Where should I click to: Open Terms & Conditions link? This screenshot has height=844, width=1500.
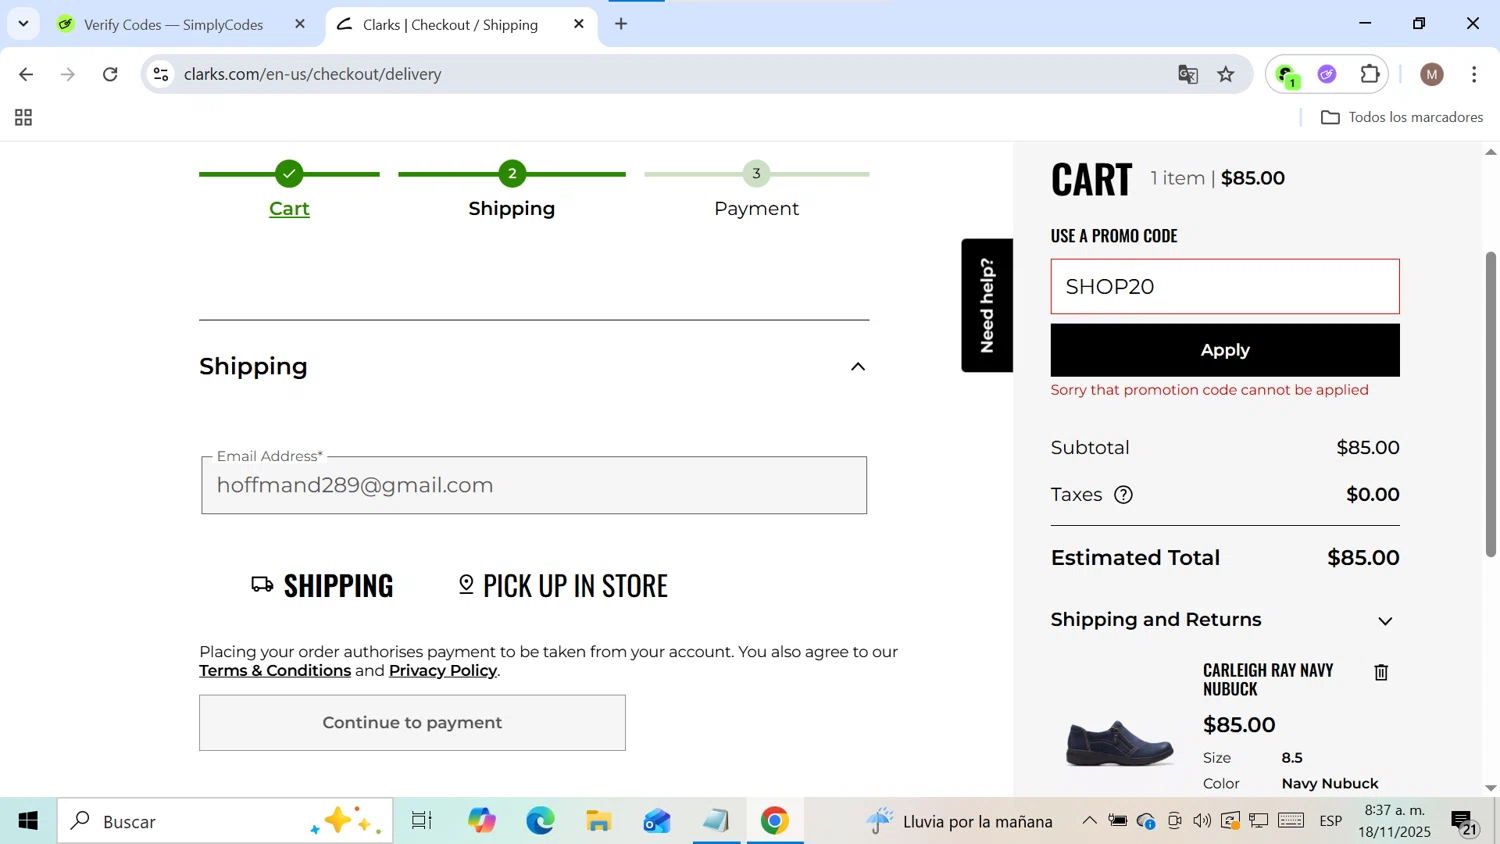pyautogui.click(x=275, y=671)
